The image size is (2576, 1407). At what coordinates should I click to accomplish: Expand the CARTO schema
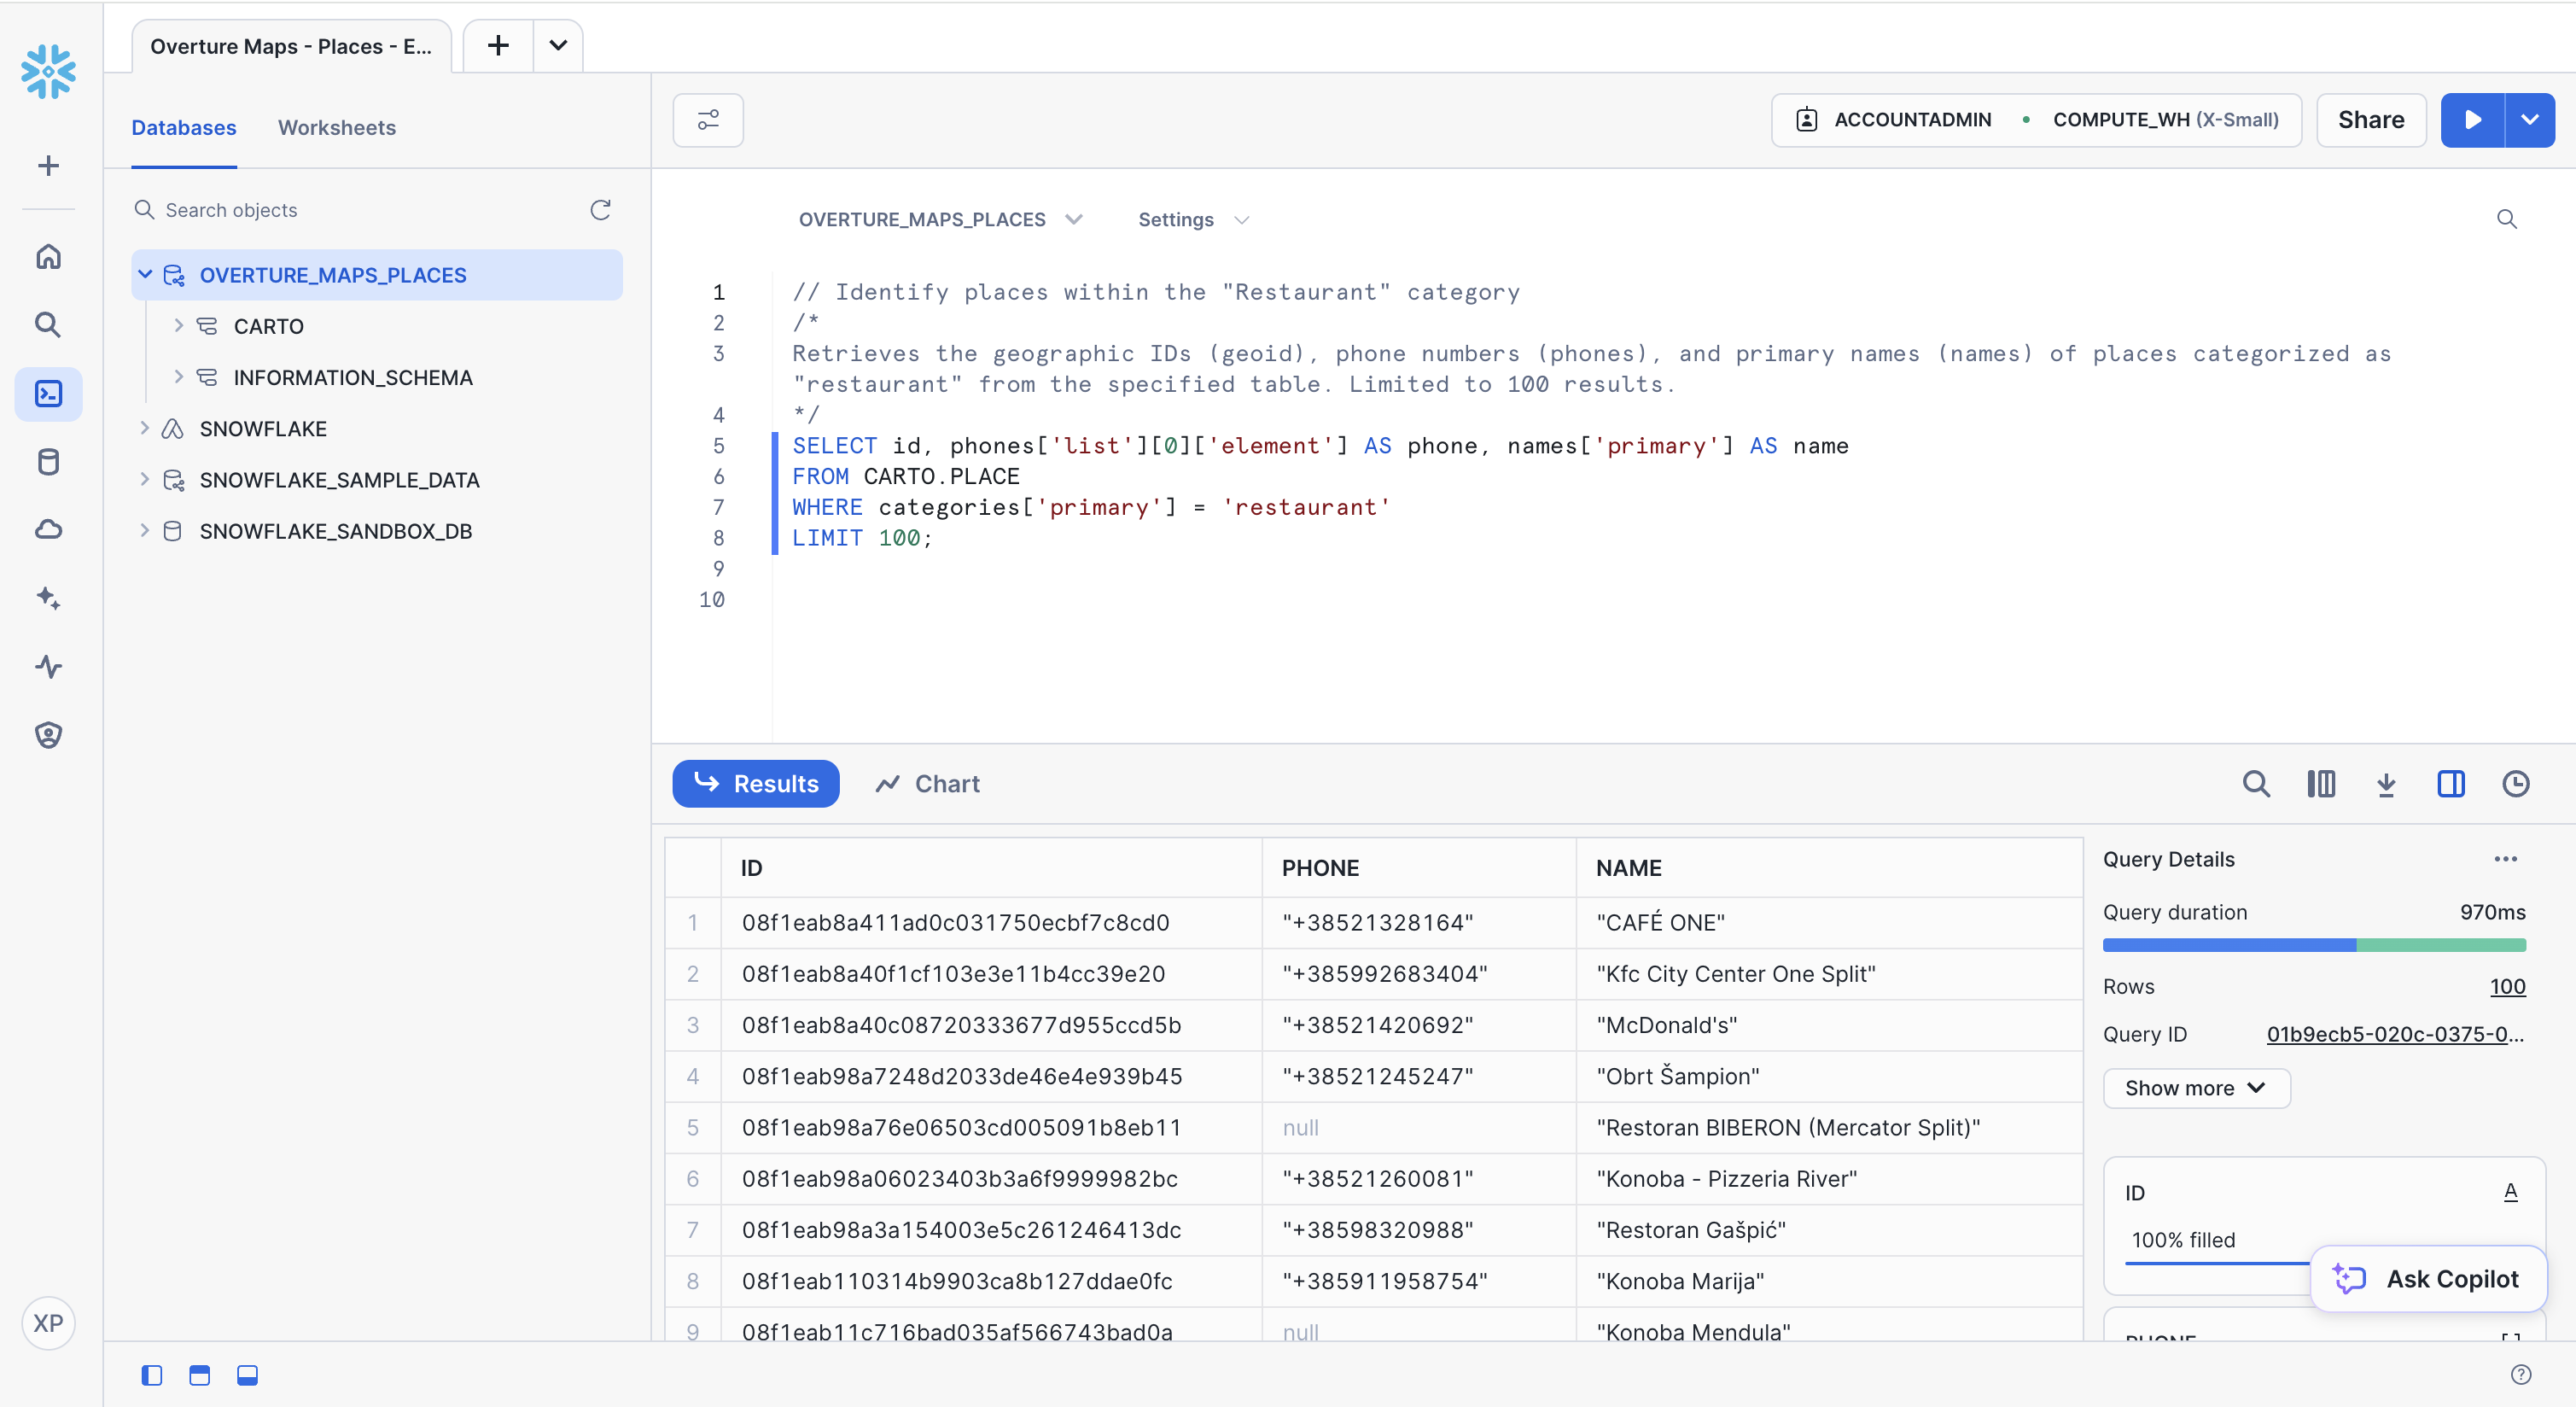point(179,326)
